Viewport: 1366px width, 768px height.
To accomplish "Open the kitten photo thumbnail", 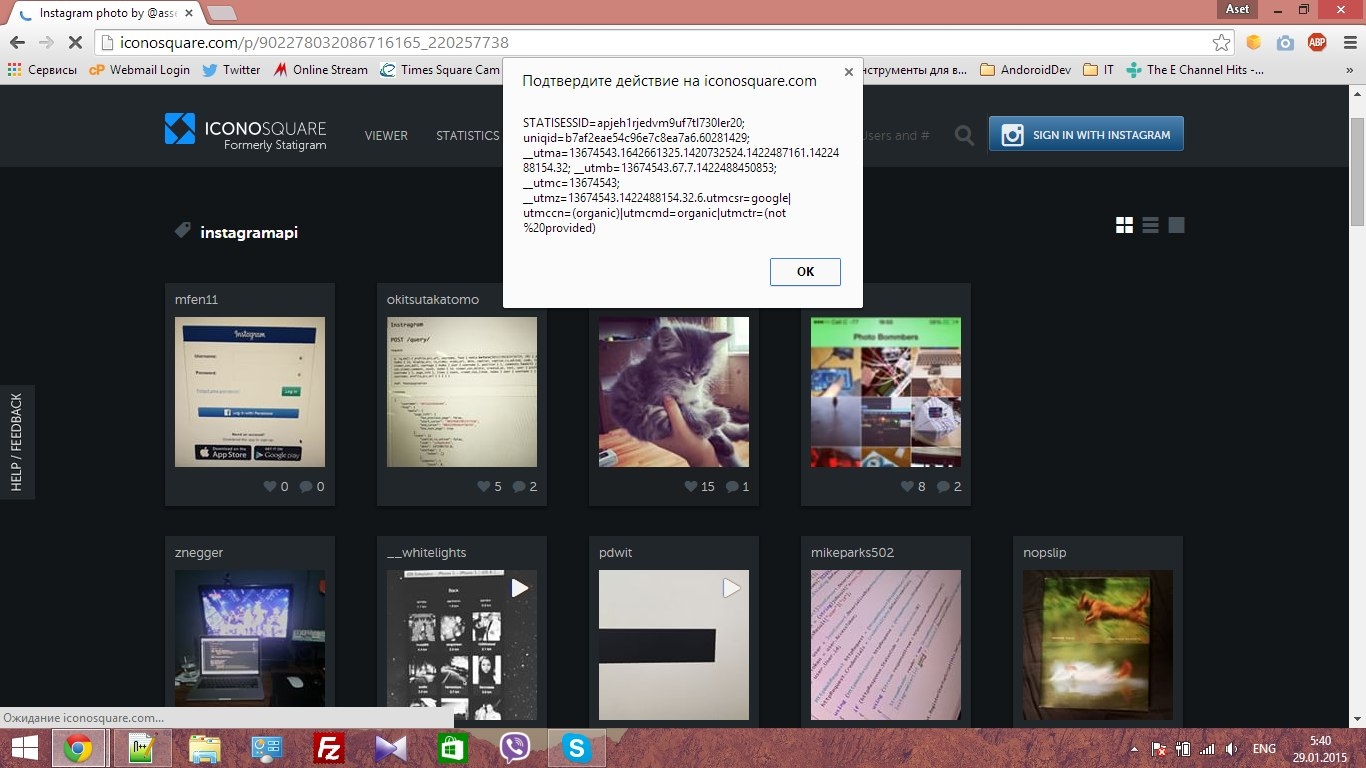I will point(673,392).
